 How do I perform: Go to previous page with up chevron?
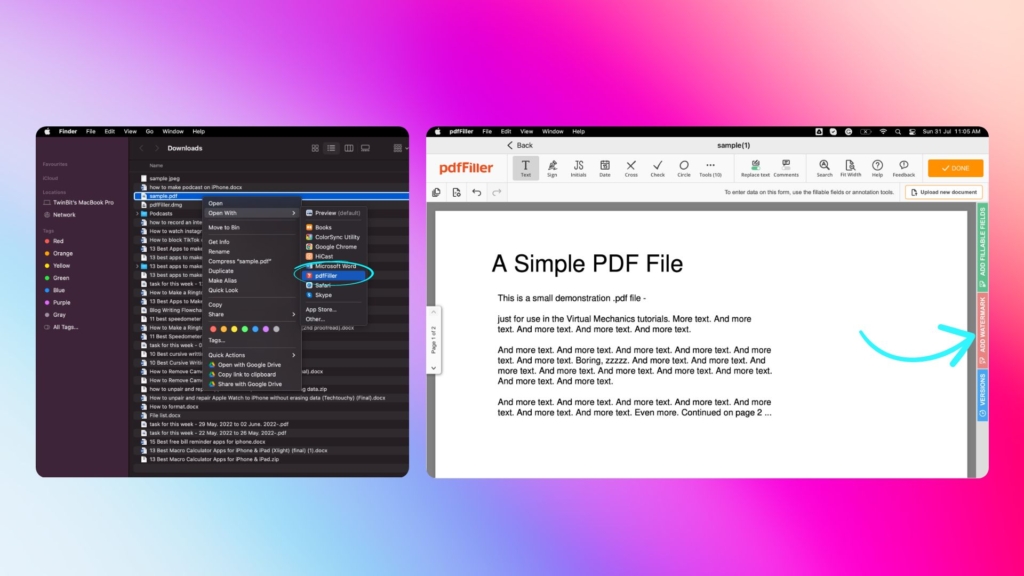coord(434,312)
